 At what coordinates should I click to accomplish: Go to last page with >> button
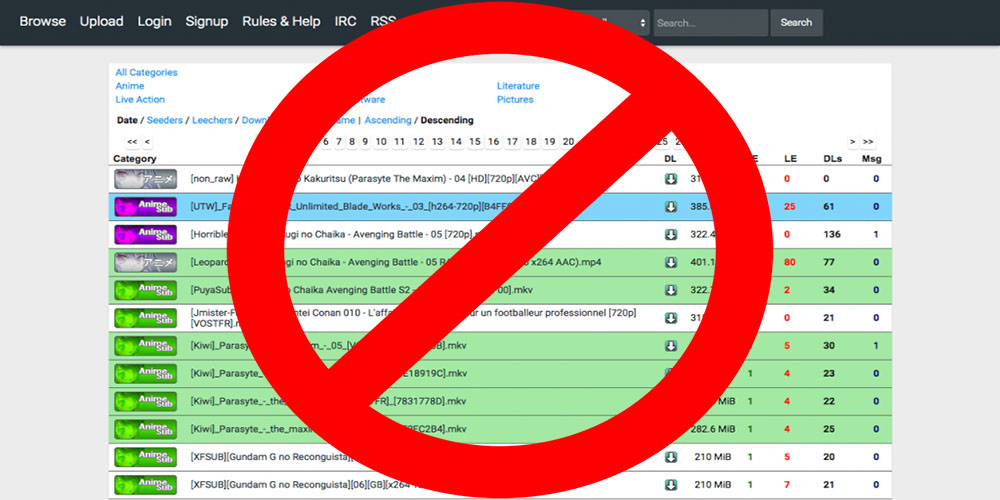(868, 142)
